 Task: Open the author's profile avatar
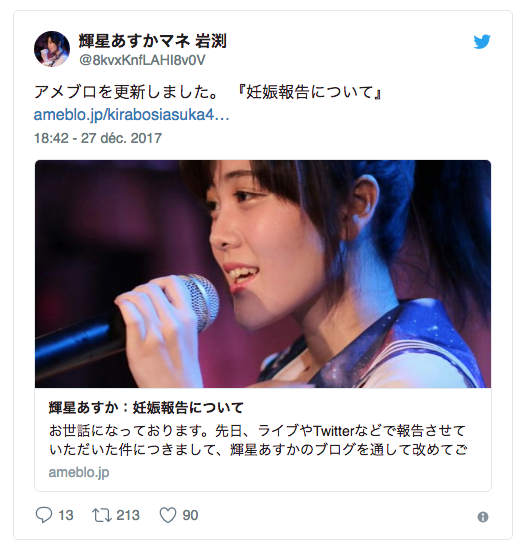(52, 49)
